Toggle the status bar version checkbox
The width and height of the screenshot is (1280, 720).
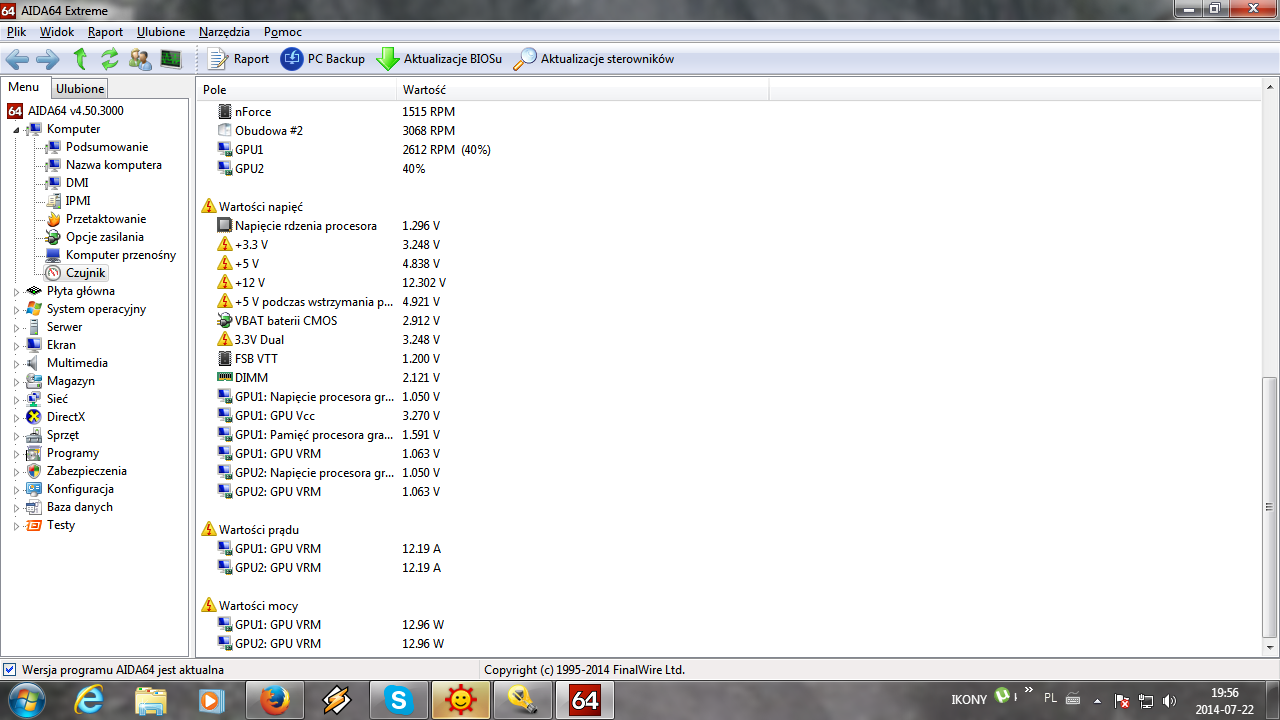click(x=10, y=670)
